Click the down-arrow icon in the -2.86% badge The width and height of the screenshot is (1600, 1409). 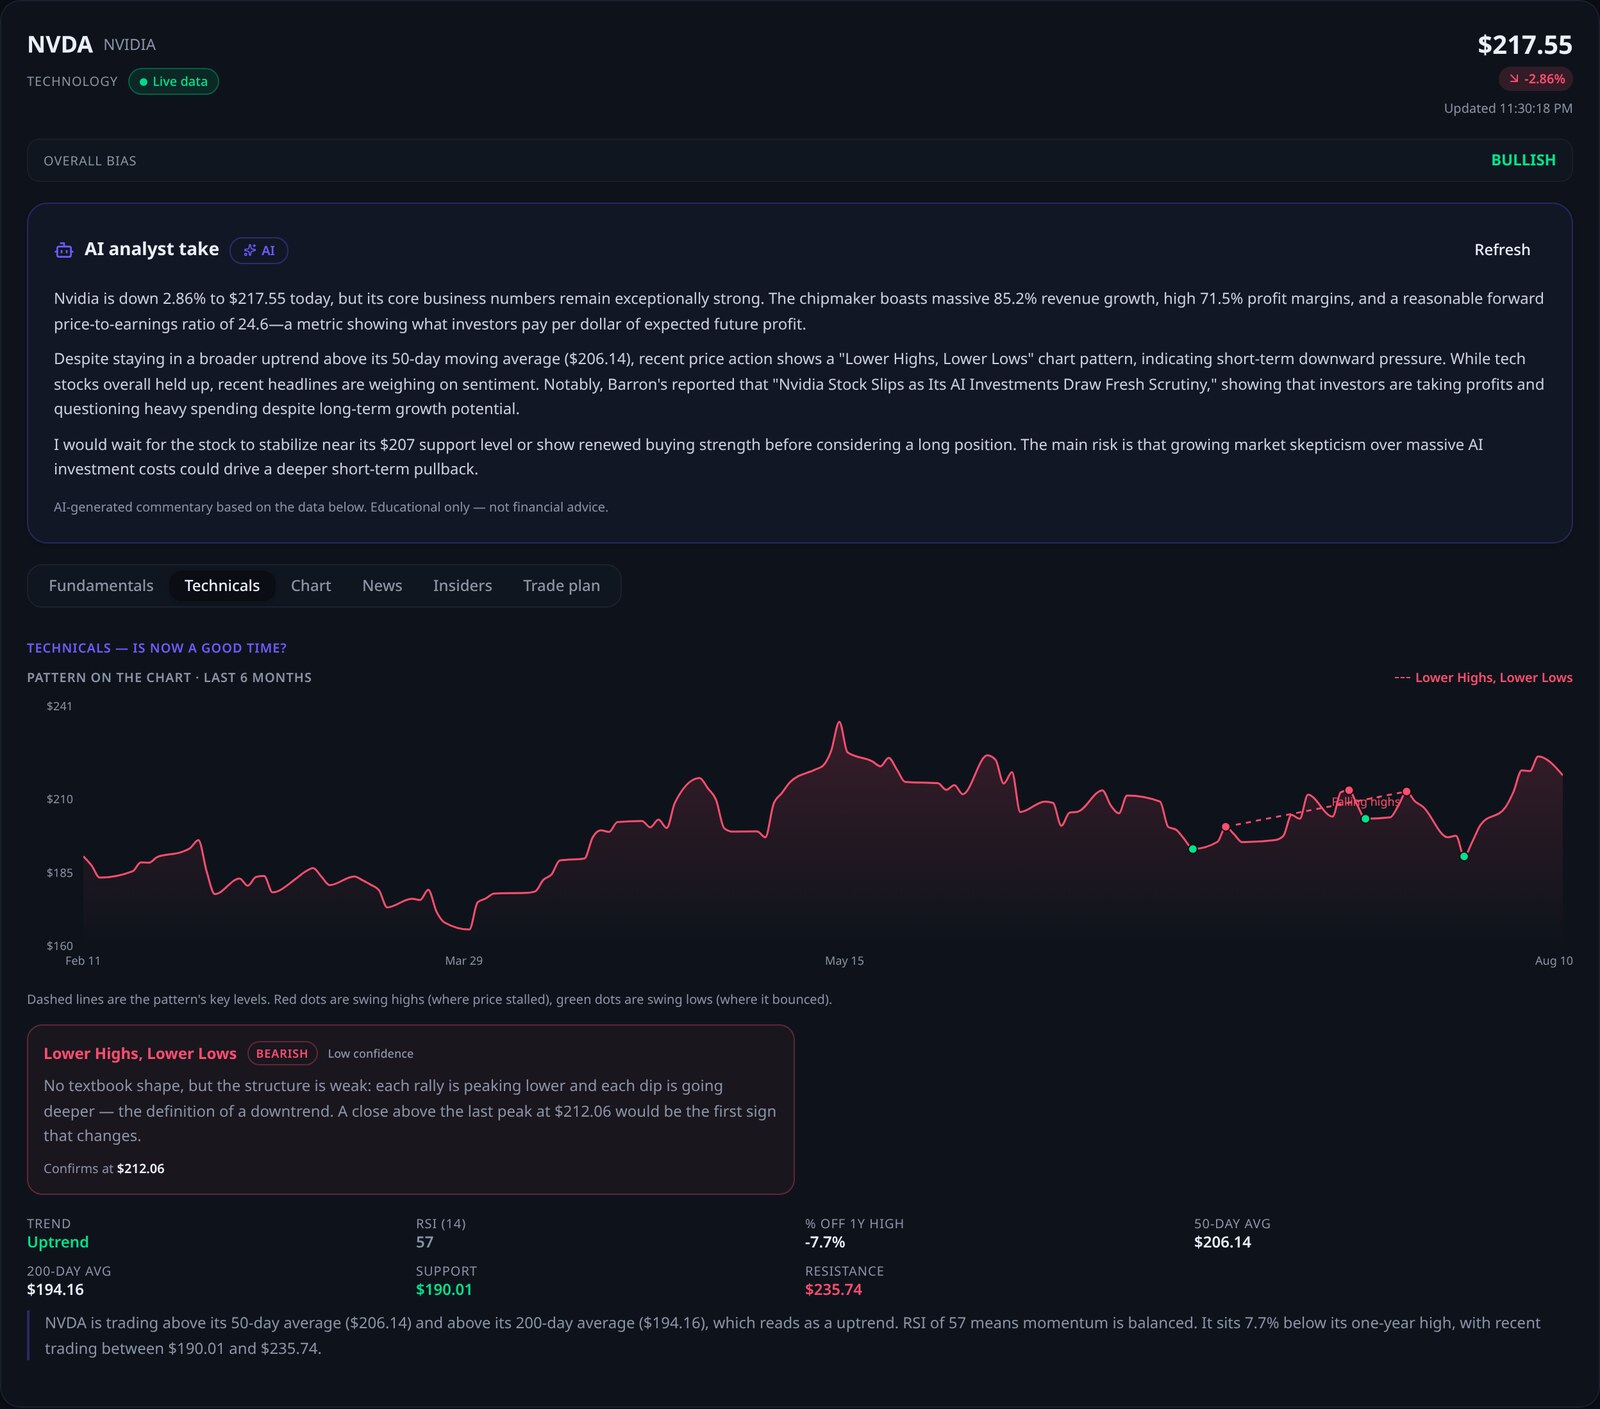tap(1514, 79)
